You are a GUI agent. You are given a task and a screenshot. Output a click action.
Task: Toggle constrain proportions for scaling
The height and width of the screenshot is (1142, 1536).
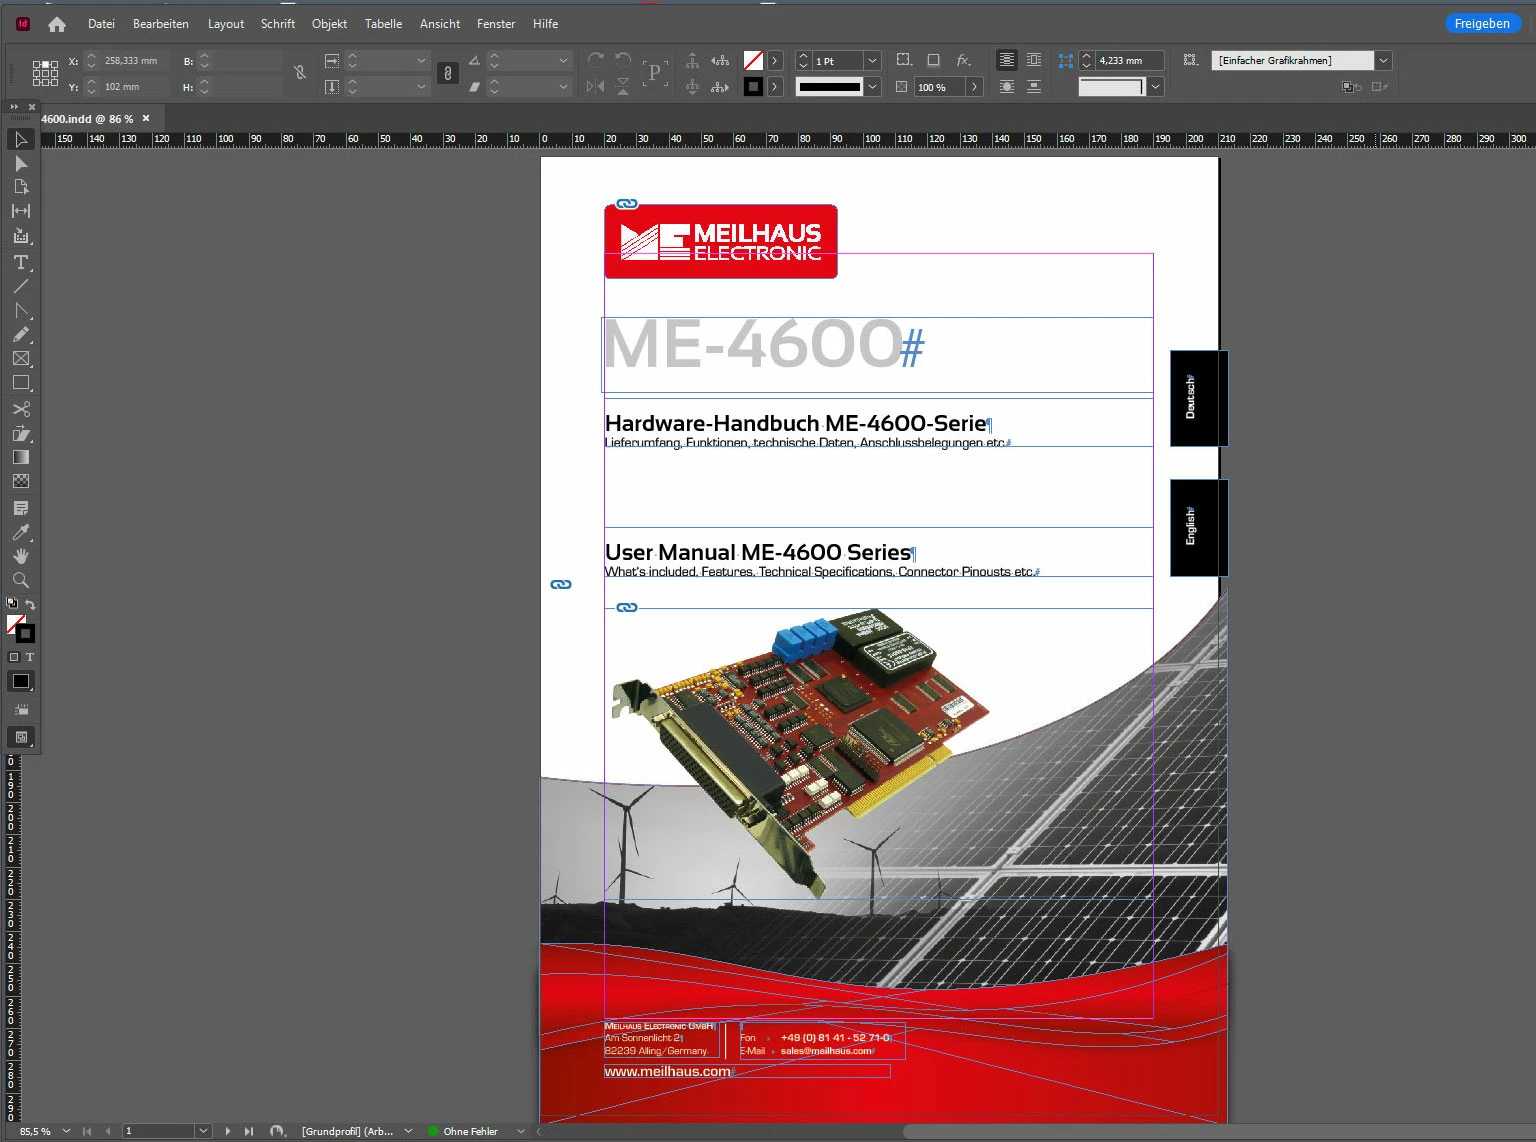(447, 73)
